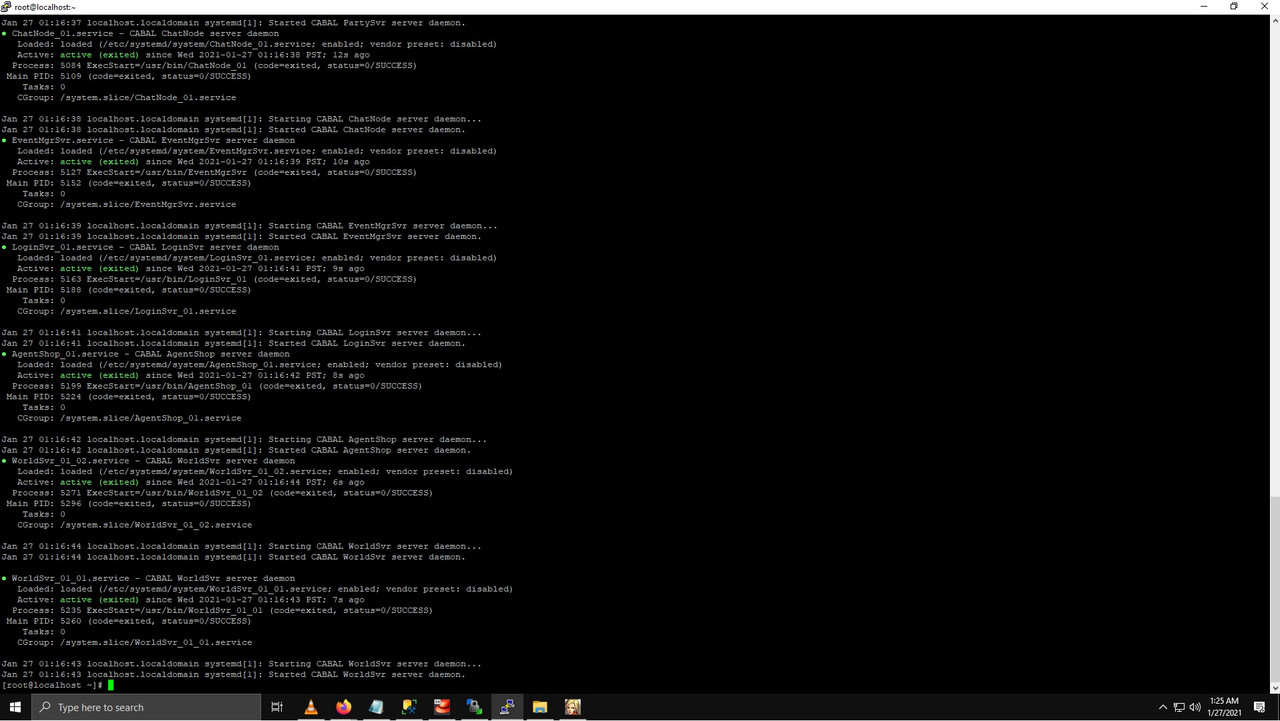This screenshot has height=721, width=1280.
Task: Open File Explorer from the taskbar
Action: click(540, 707)
